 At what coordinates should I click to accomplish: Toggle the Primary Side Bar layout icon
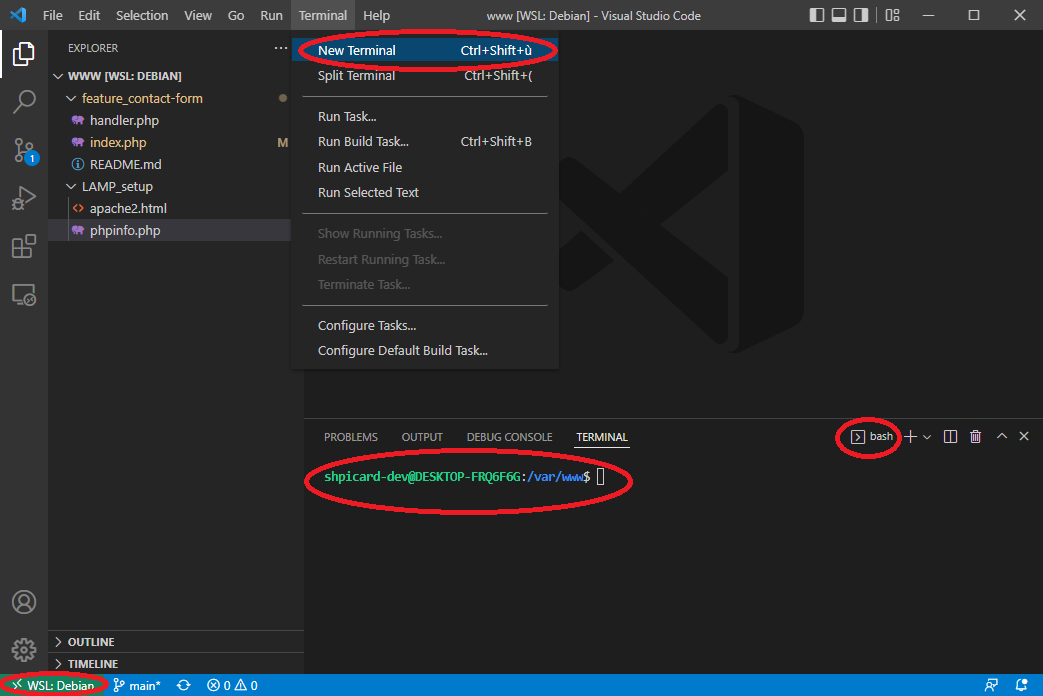click(817, 15)
